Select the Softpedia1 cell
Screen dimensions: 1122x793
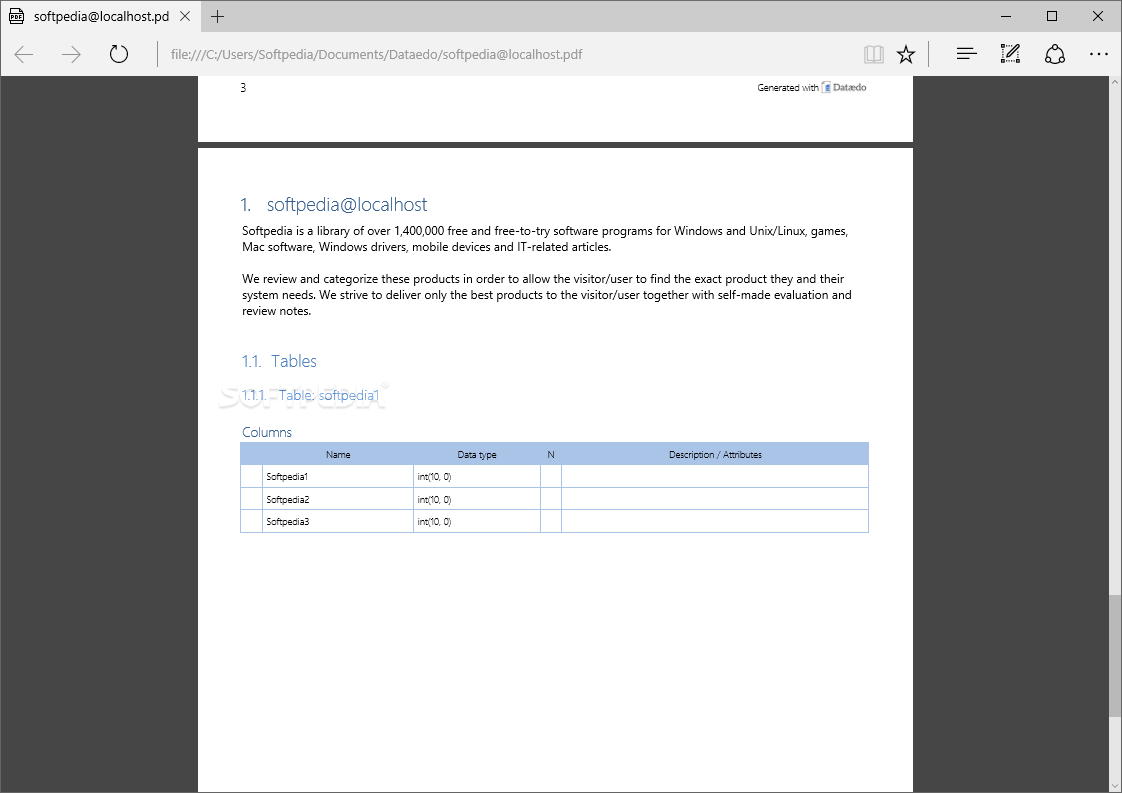pos(338,477)
